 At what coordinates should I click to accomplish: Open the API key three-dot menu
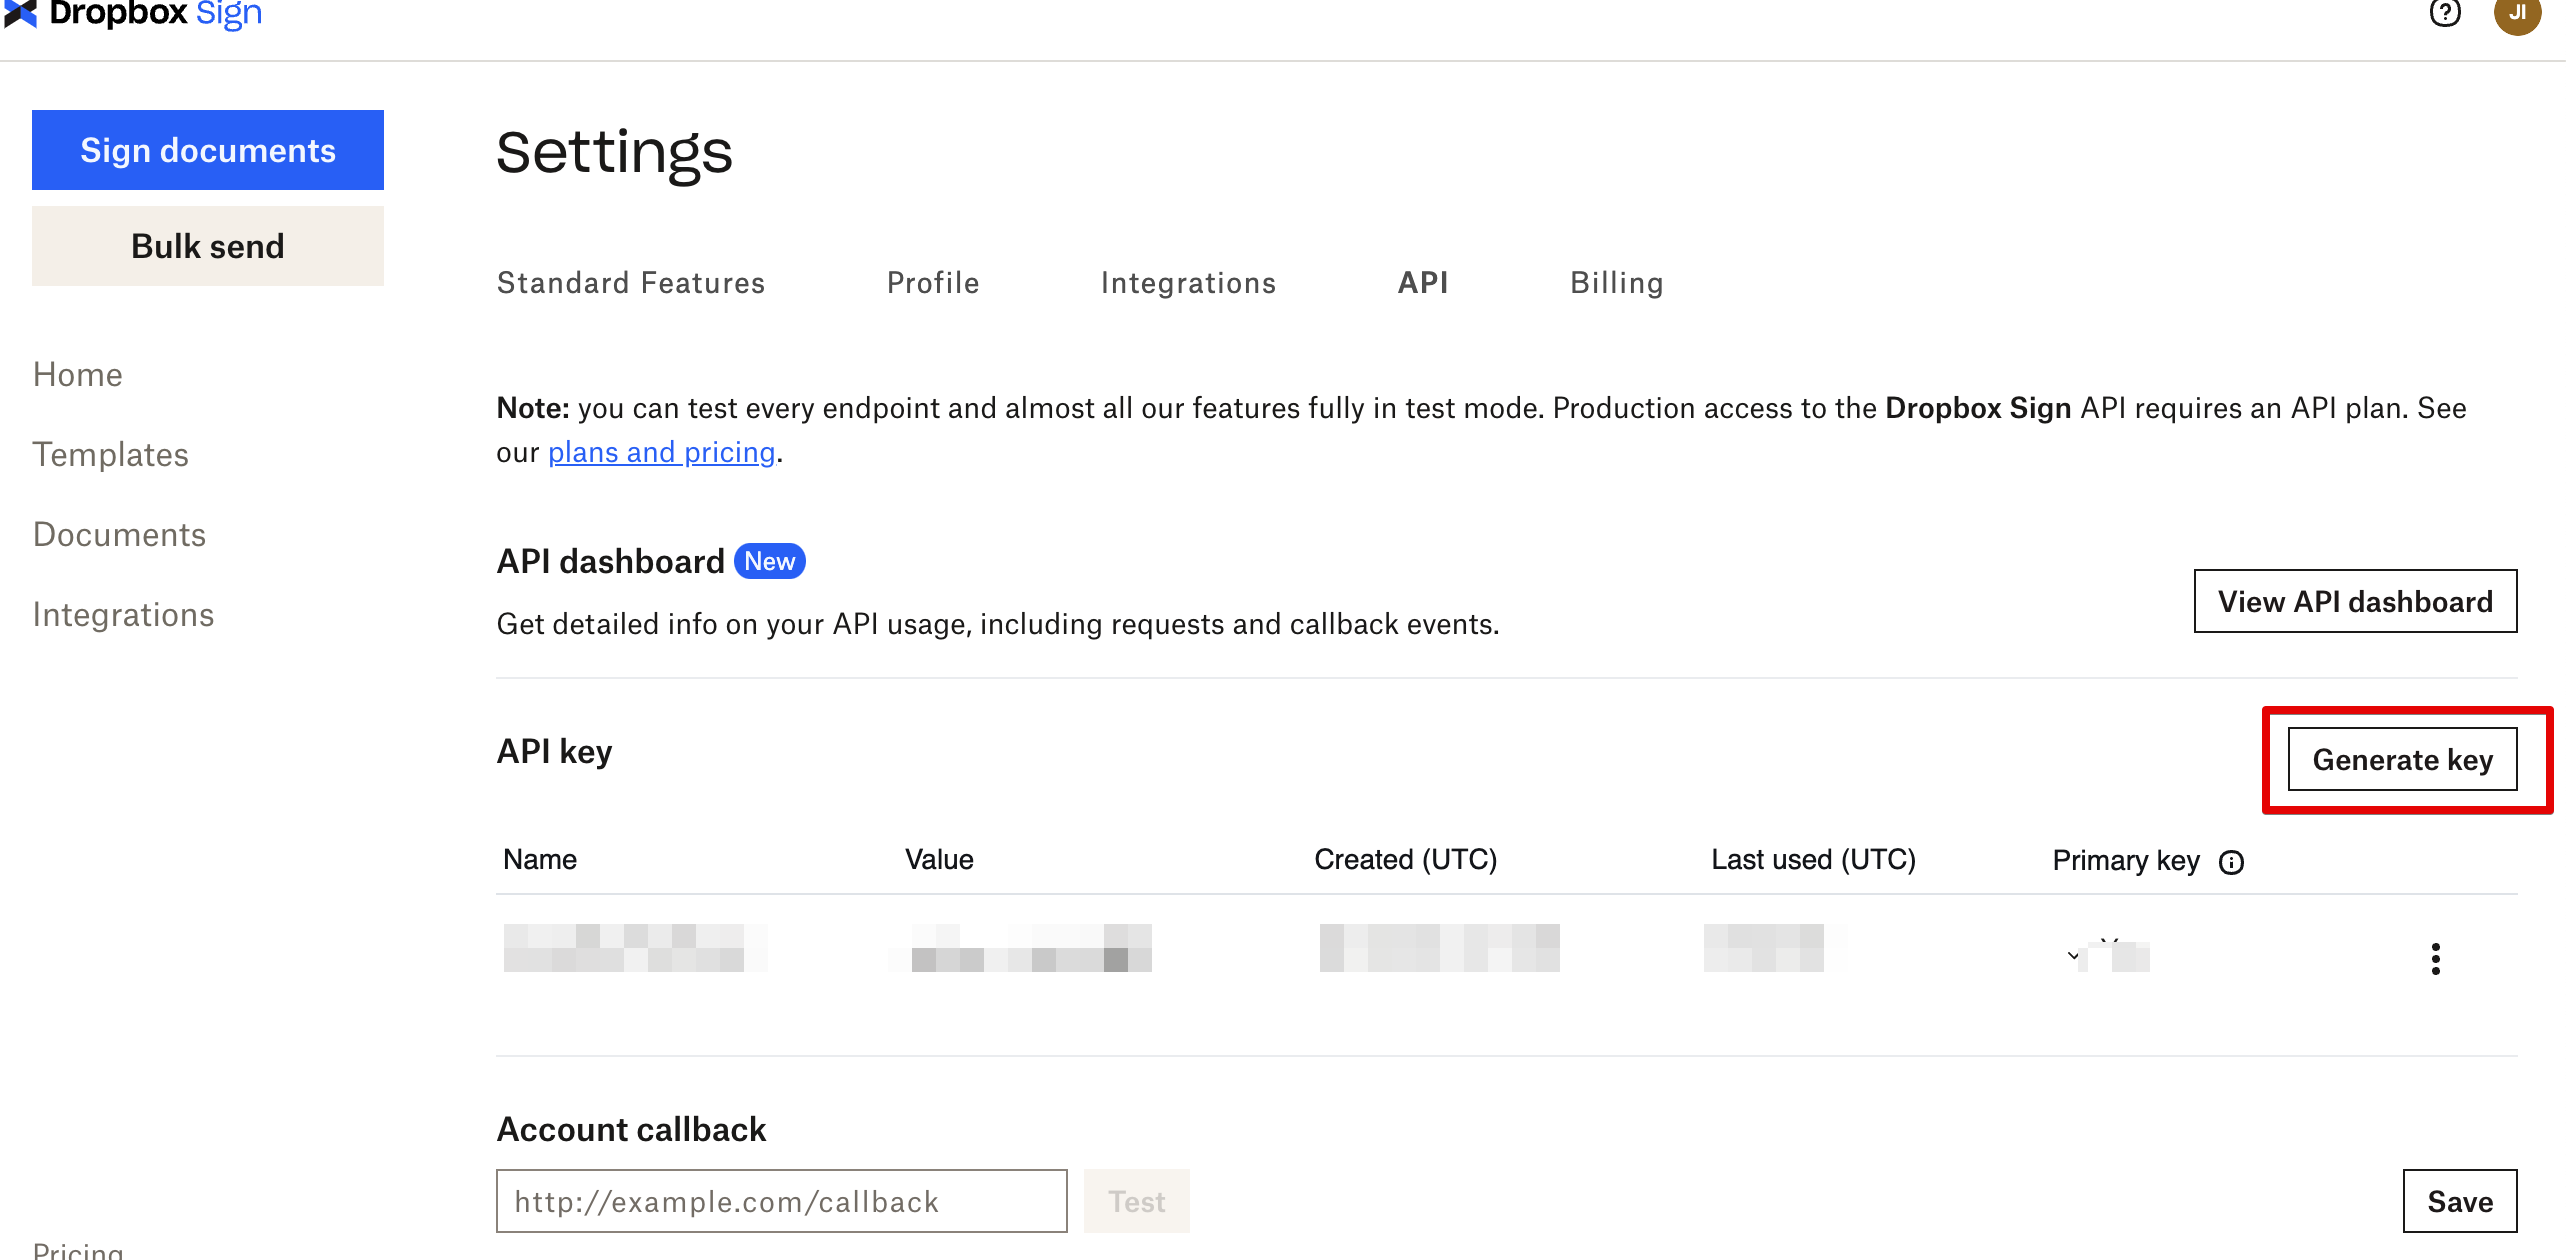pyautogui.click(x=2435, y=958)
